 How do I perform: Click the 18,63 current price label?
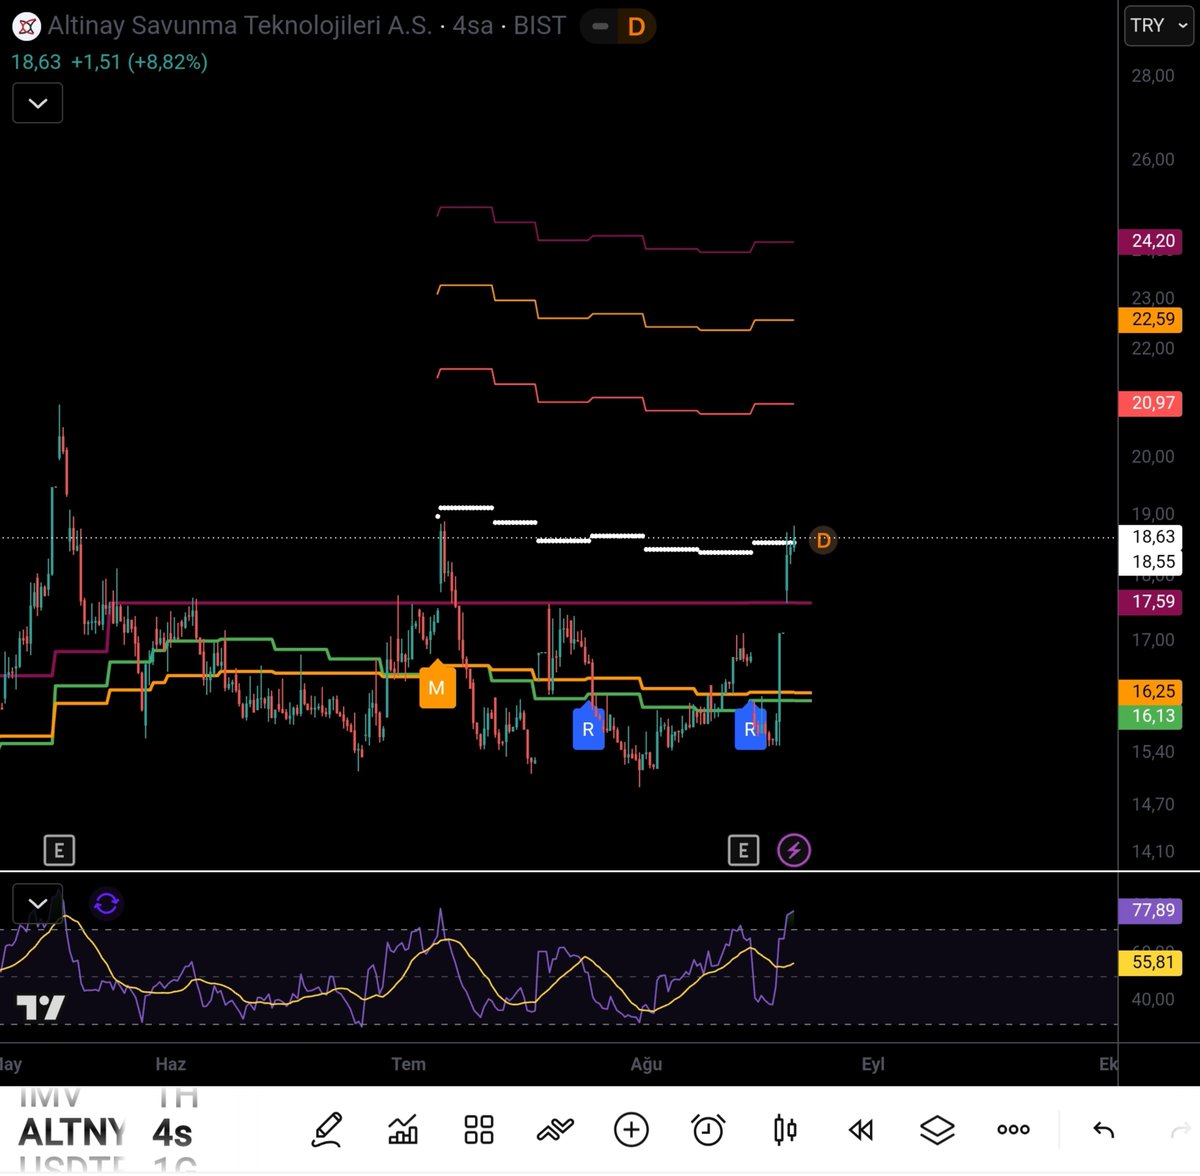coord(1152,537)
